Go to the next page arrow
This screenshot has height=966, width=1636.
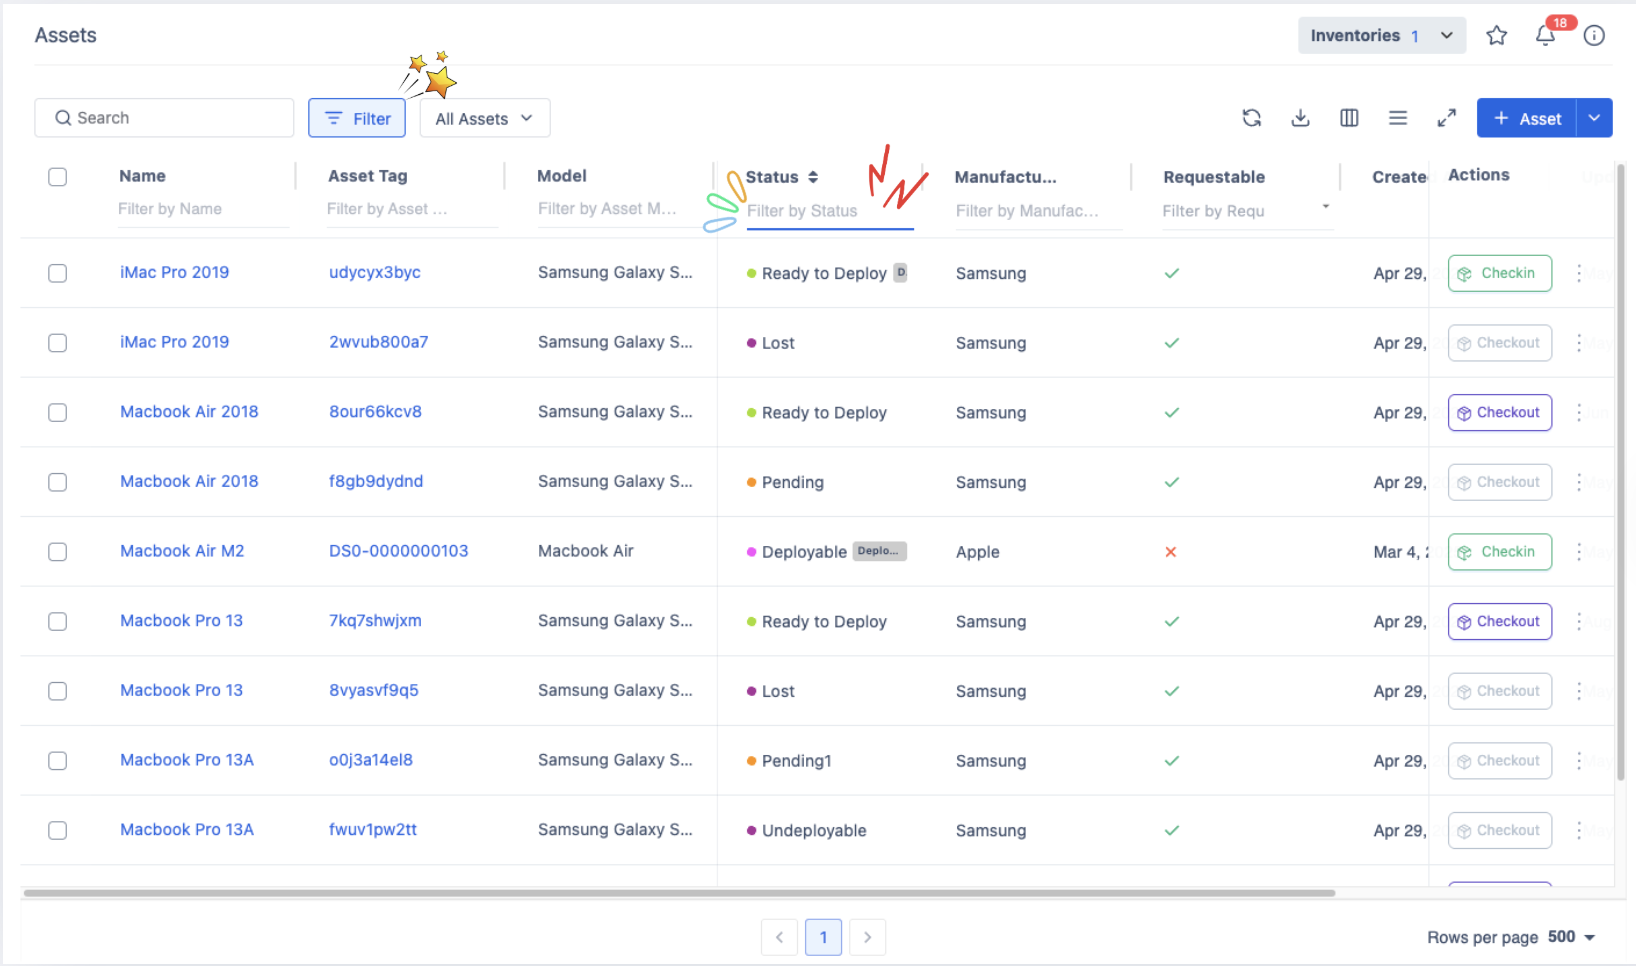click(867, 937)
